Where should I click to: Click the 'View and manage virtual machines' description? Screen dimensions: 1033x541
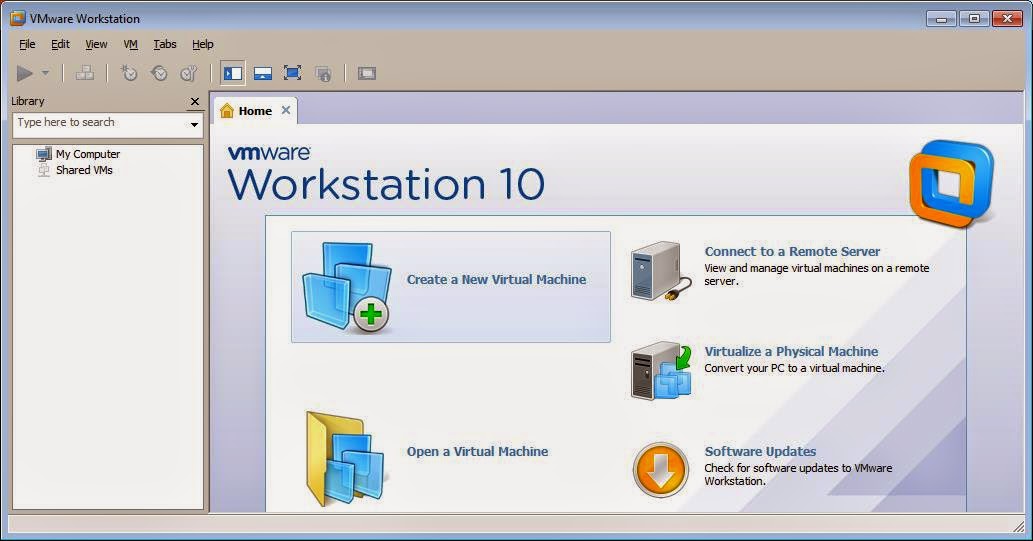(816, 275)
